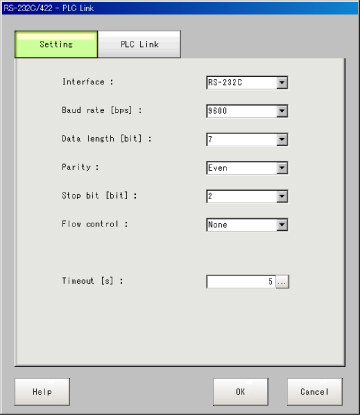Select the RS-232C value in Interface box
Image resolution: width=360 pixels, height=415 pixels.
click(225, 82)
